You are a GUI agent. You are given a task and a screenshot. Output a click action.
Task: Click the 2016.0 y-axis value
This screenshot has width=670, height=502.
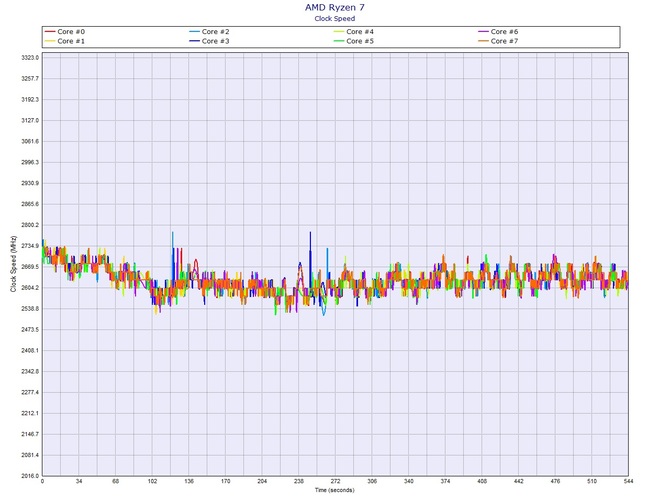(30, 476)
